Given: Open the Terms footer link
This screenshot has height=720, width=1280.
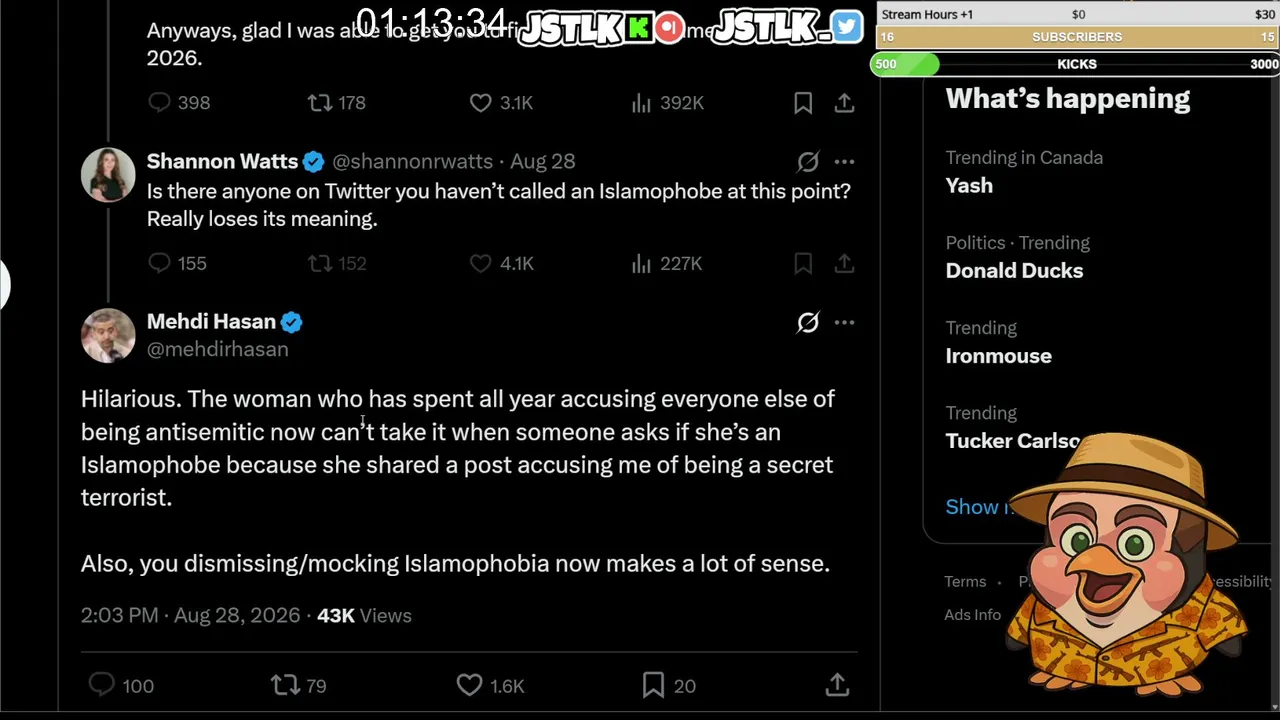Looking at the screenshot, I should pyautogui.click(x=965, y=581).
